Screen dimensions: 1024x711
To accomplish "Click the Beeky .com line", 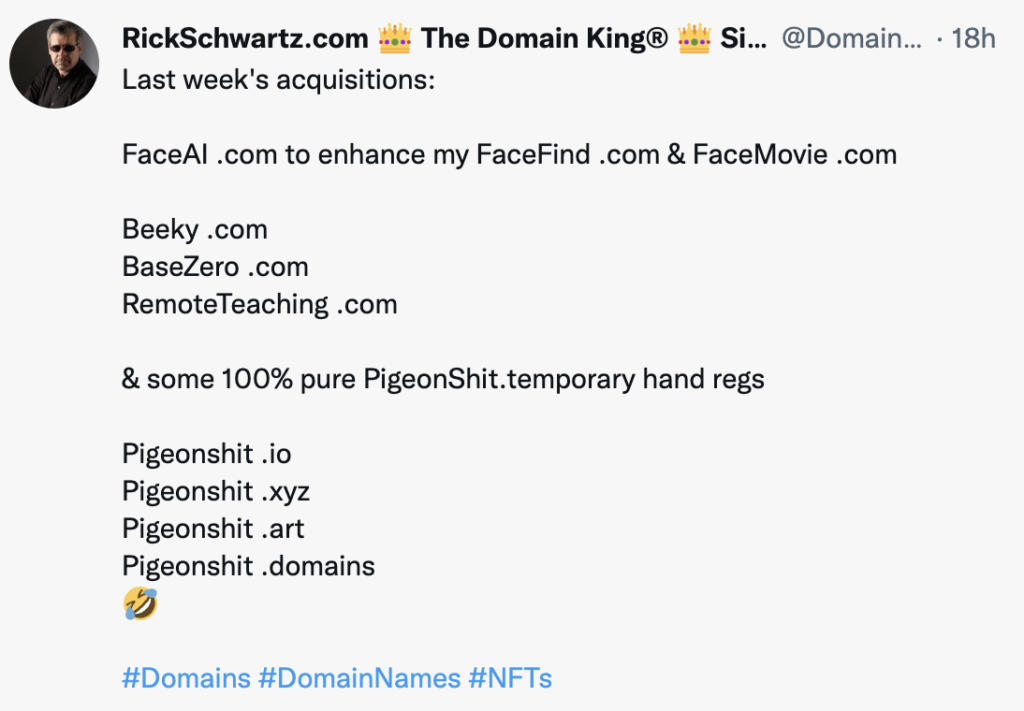I will coord(195,229).
